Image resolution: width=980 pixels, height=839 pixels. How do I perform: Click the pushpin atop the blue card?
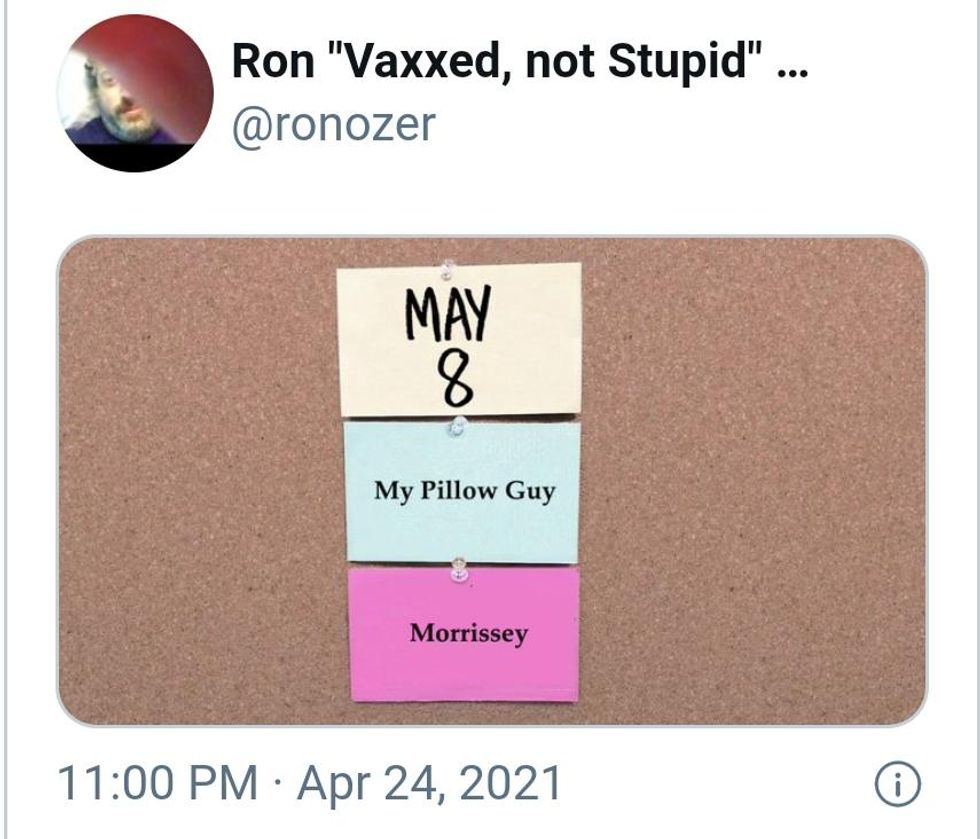point(458,426)
